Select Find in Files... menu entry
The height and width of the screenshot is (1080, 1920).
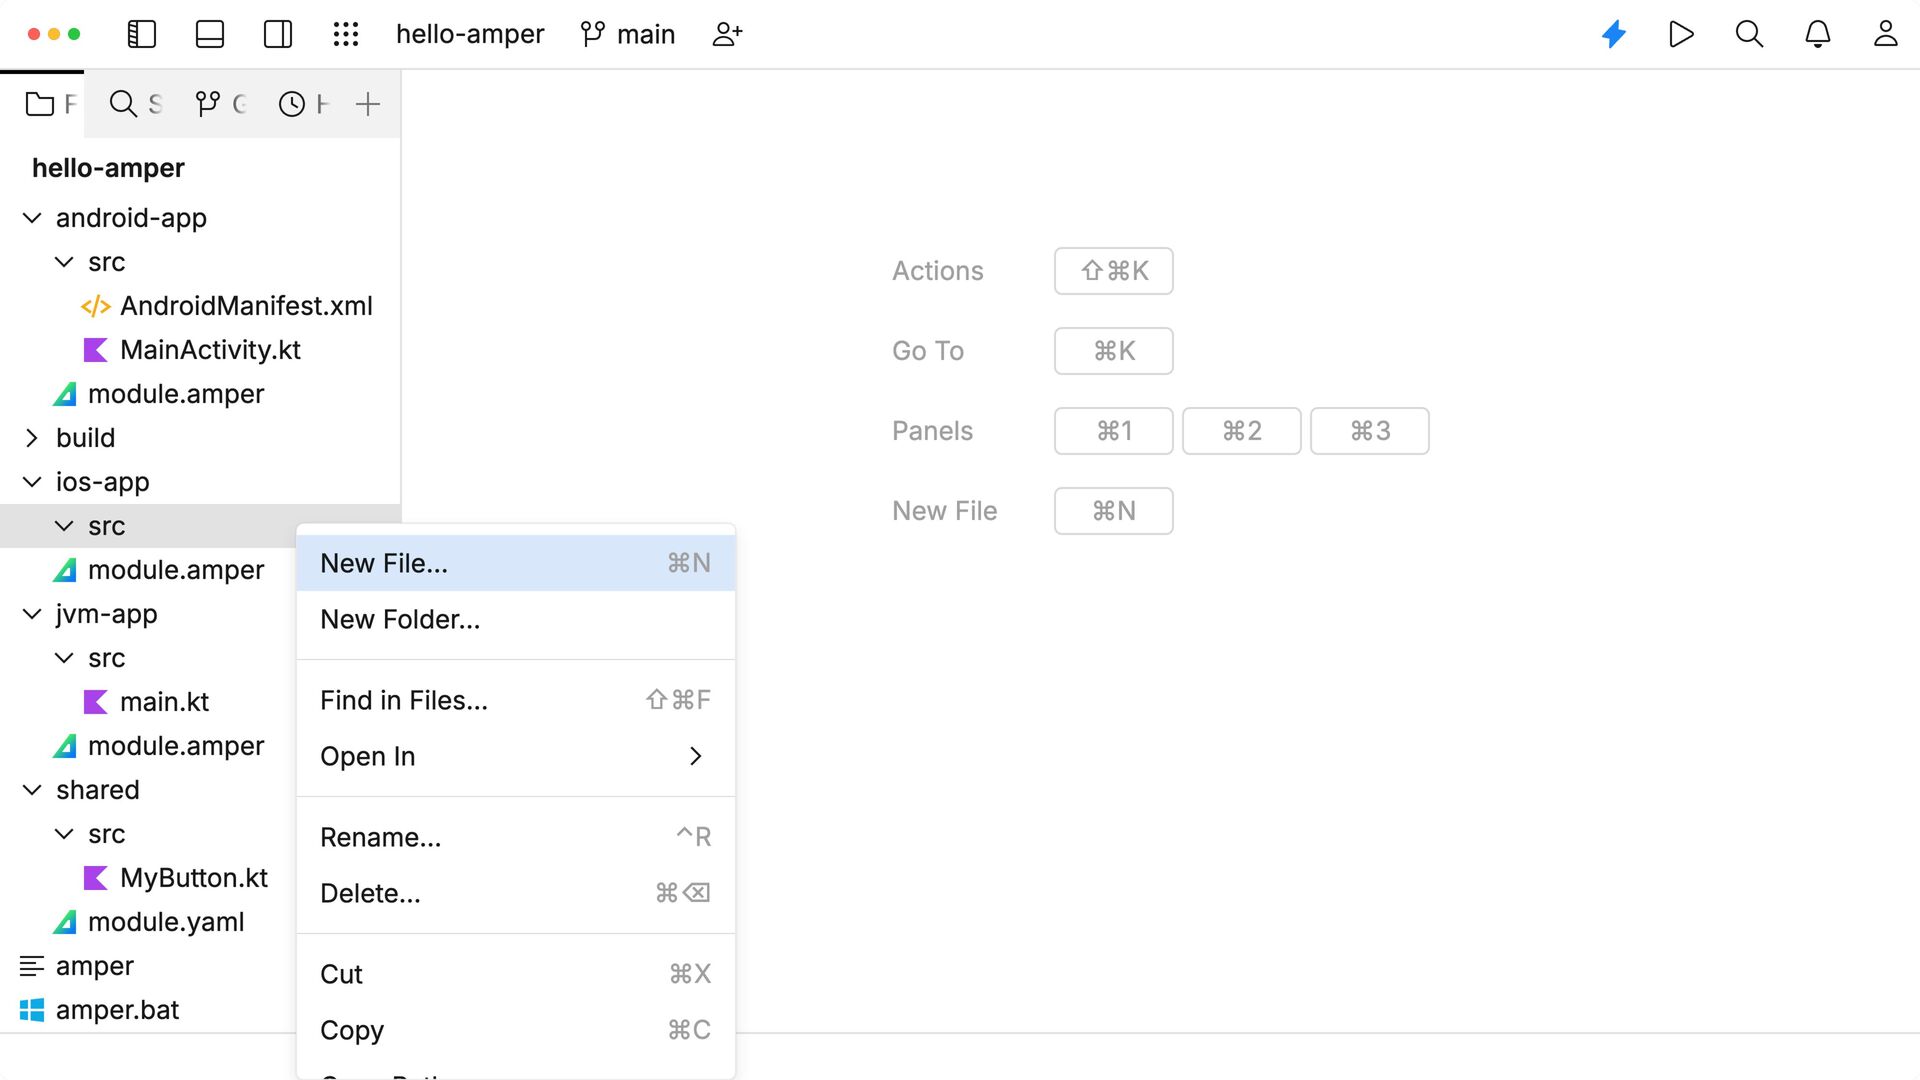click(516, 700)
